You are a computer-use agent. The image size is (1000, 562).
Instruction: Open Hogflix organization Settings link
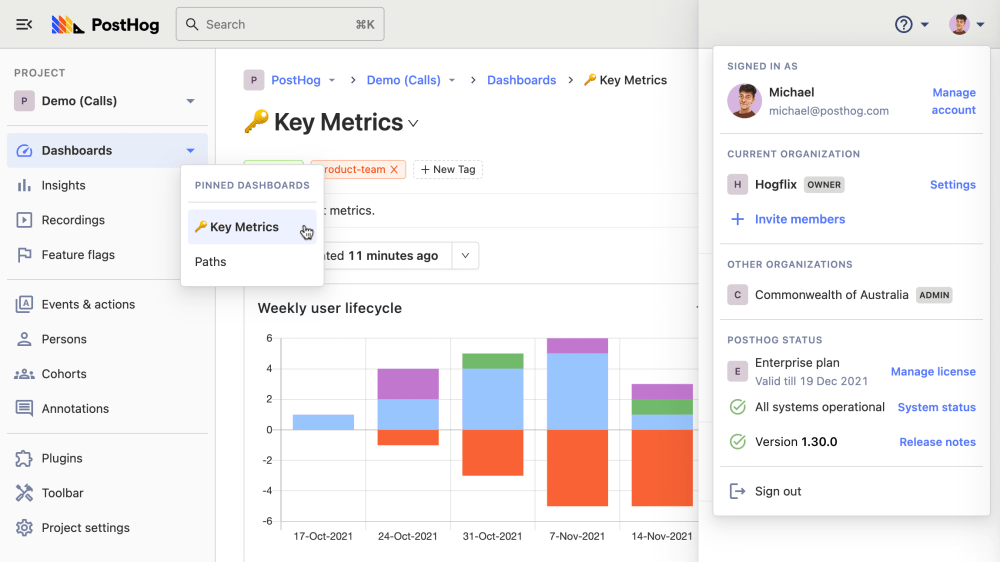click(952, 184)
